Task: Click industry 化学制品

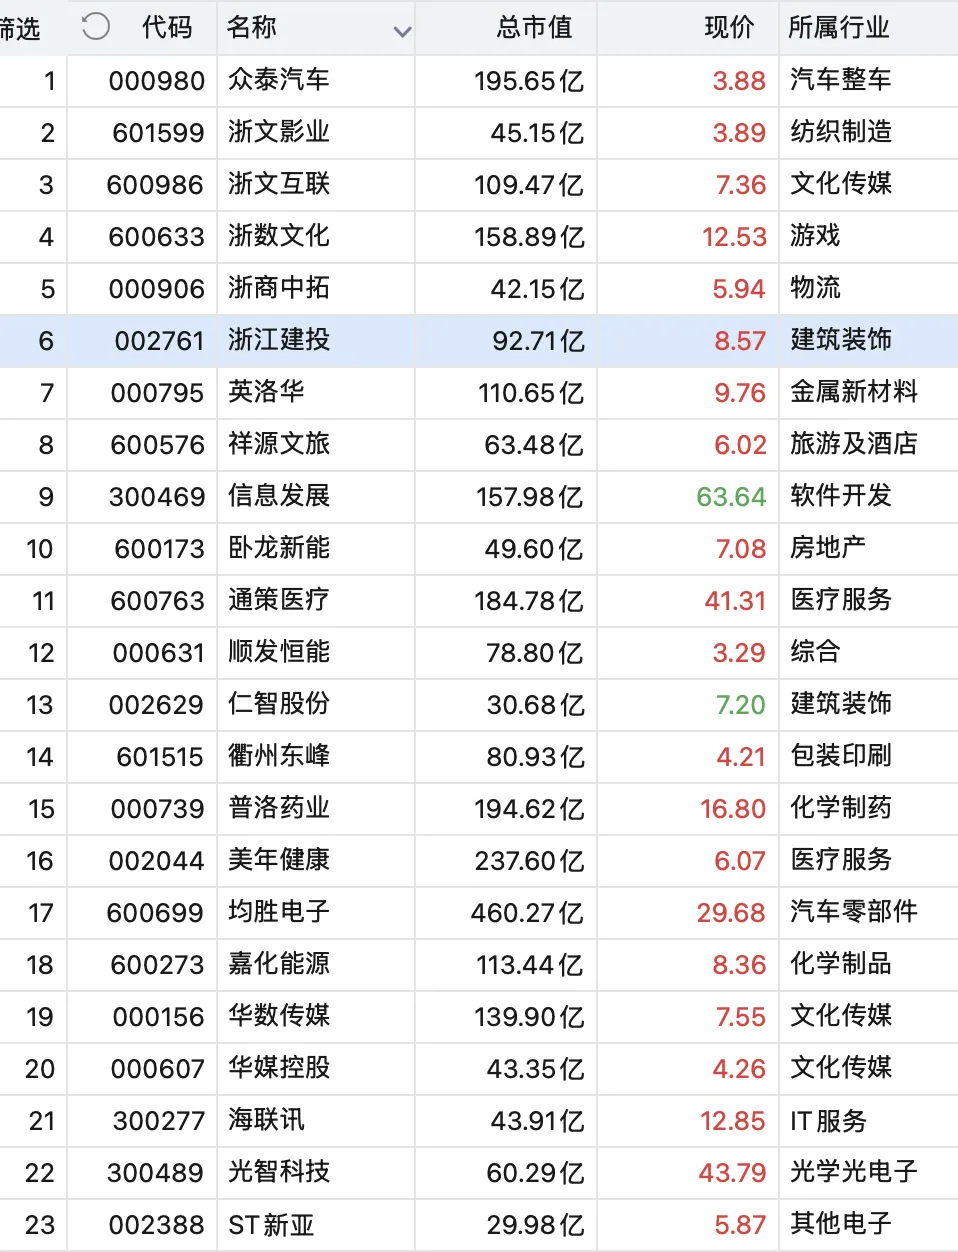Action: 841,964
